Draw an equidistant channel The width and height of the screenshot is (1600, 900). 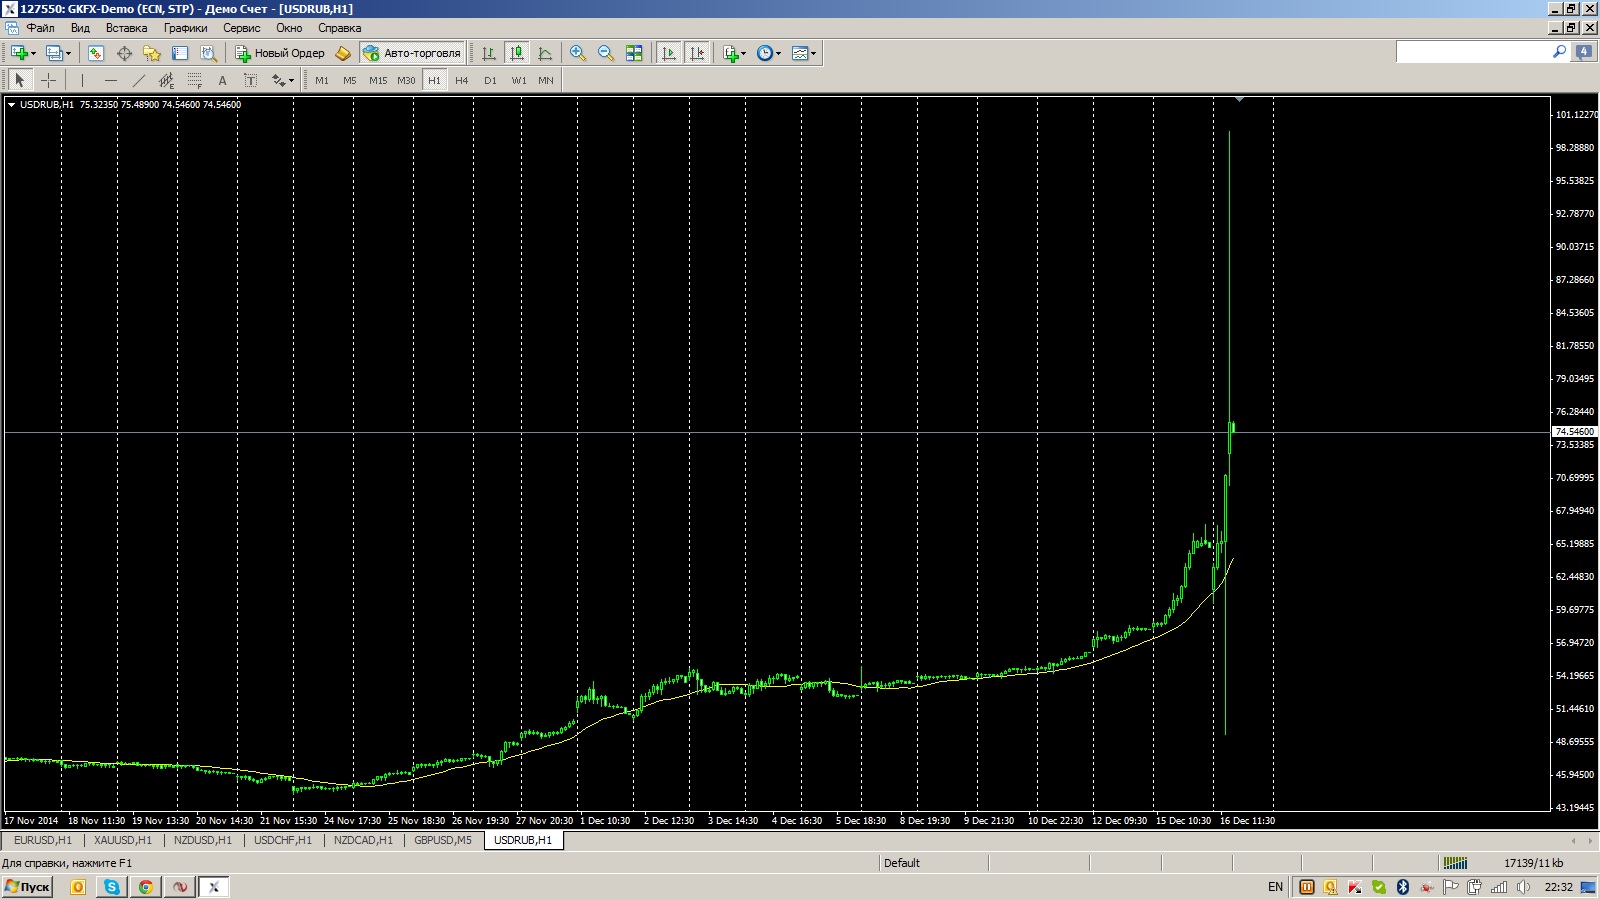pyautogui.click(x=166, y=80)
